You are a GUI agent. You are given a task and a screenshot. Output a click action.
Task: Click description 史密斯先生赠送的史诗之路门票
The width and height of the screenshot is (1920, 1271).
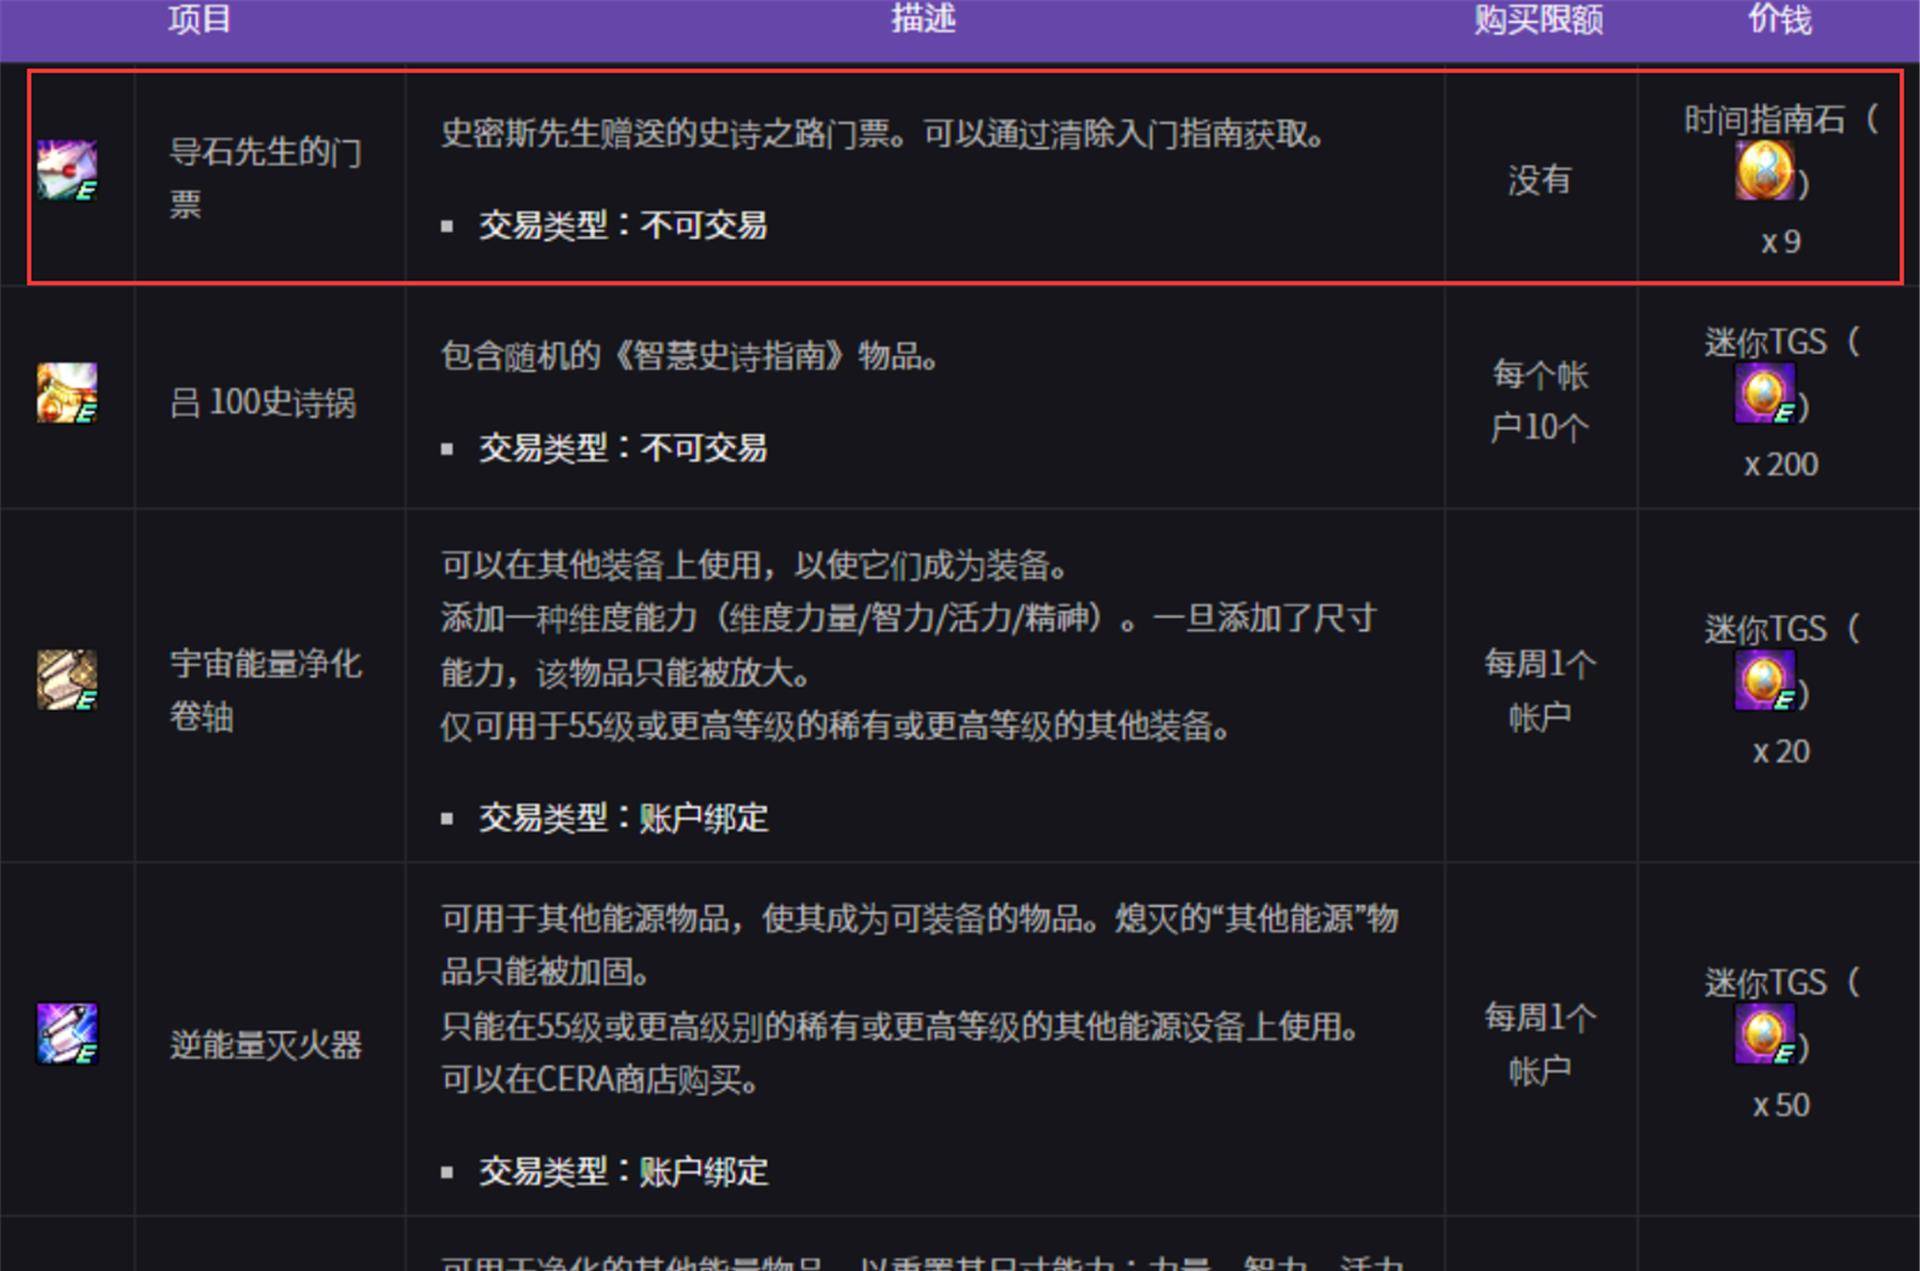883,133
